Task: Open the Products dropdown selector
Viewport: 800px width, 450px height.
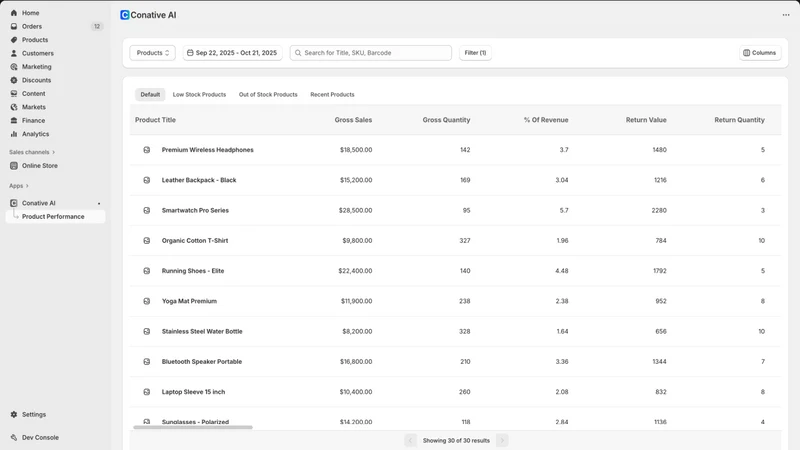Action: [x=153, y=53]
